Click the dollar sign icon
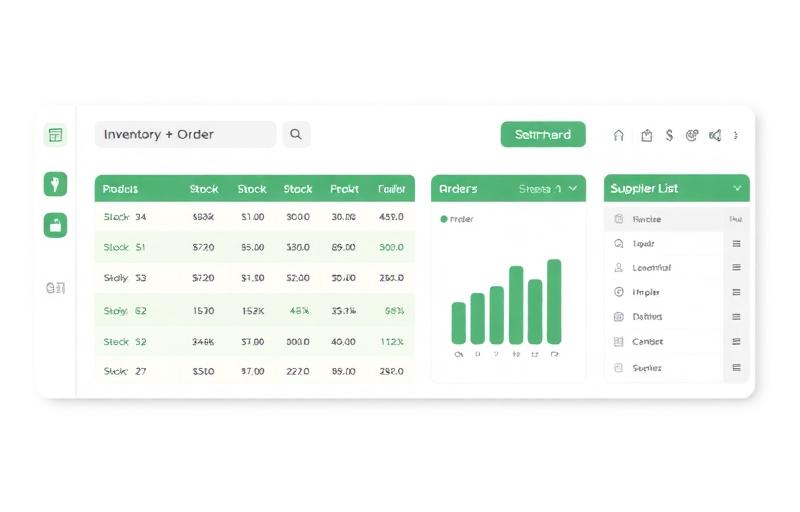This screenshot has height=512, width=800. point(669,135)
